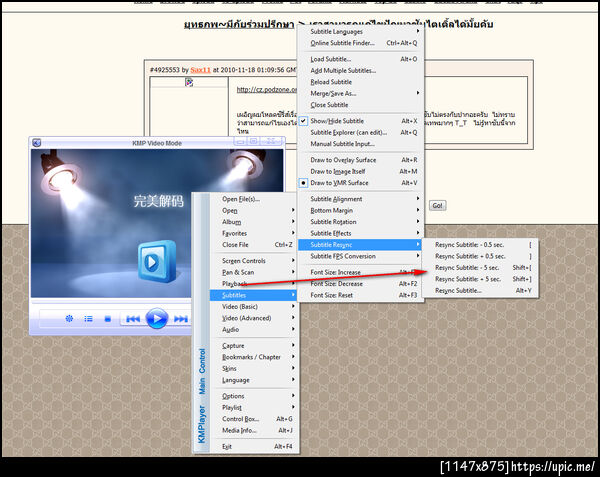Click the previous track button in KMPlayer
600x477 pixels.
coord(133,319)
